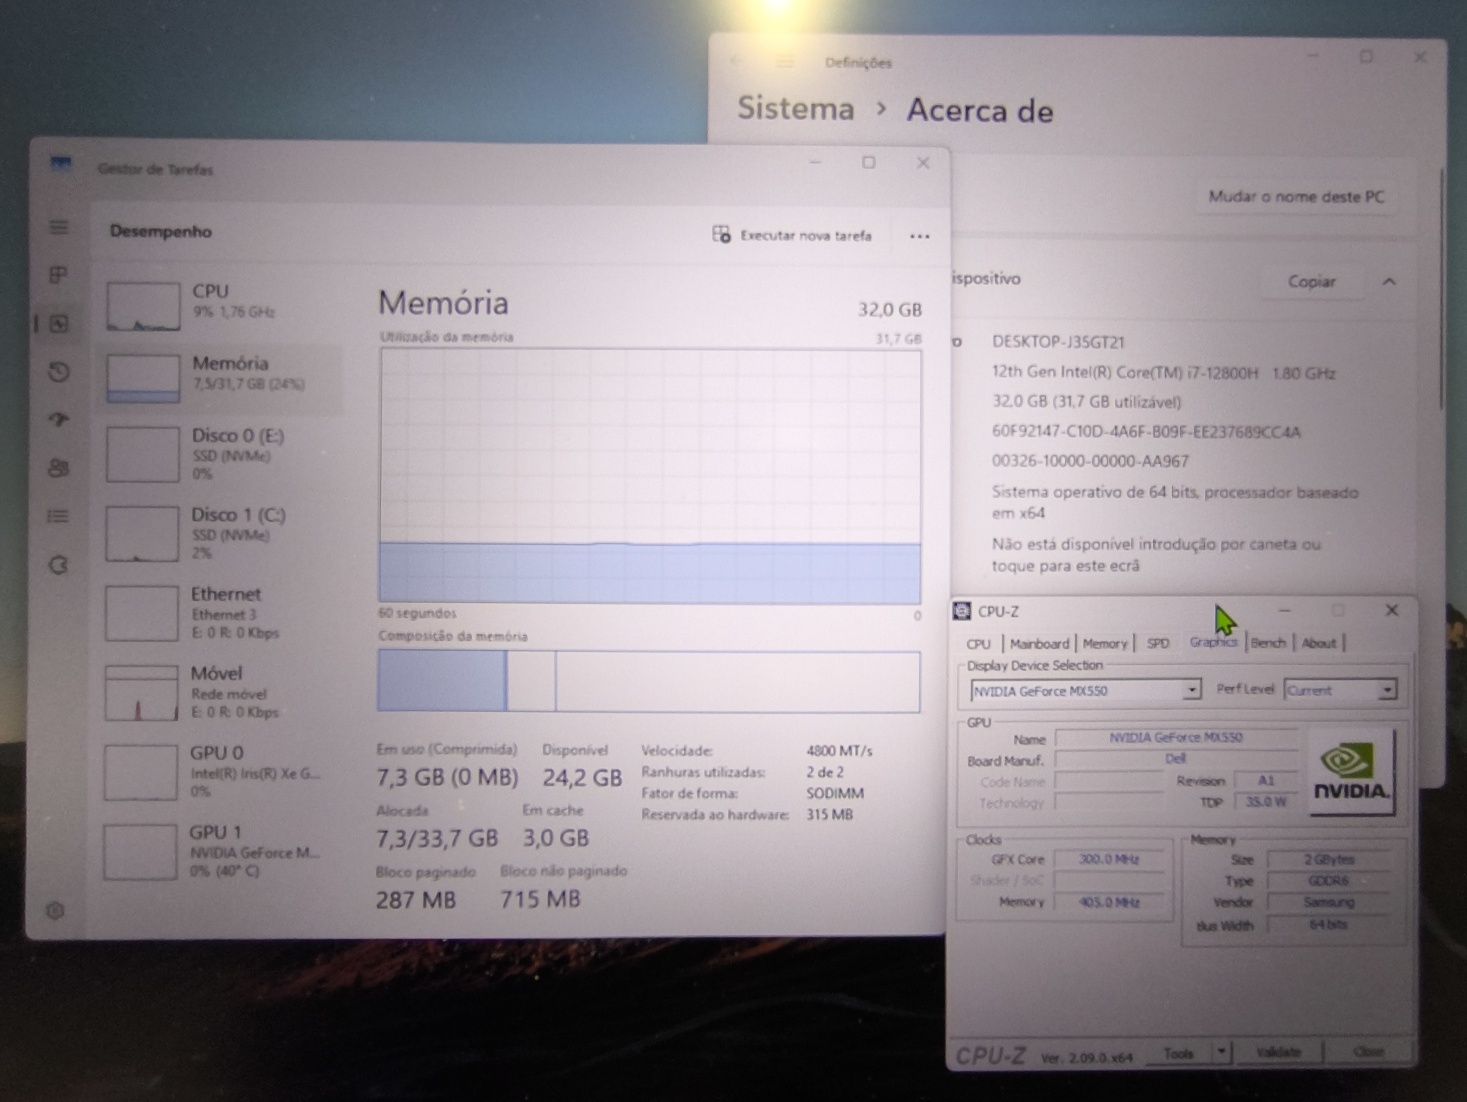Click the Settings back arrow
Viewport: 1467px width, 1102px height.
pyautogui.click(x=737, y=62)
